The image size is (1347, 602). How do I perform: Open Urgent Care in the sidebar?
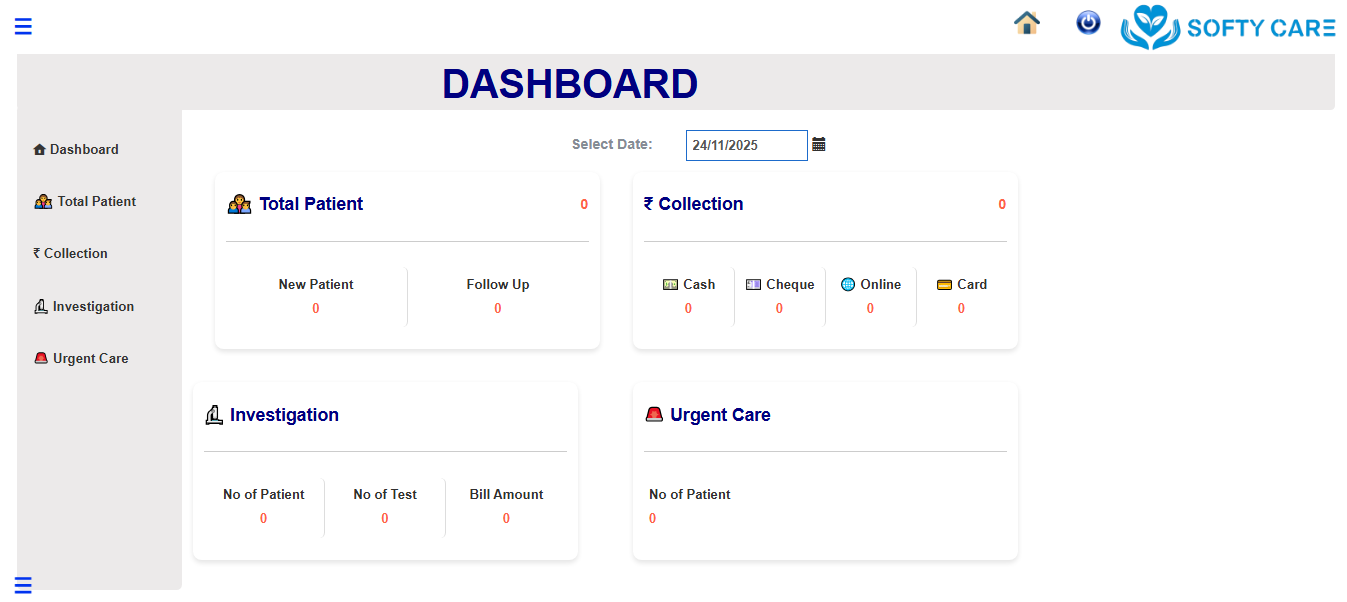82,358
